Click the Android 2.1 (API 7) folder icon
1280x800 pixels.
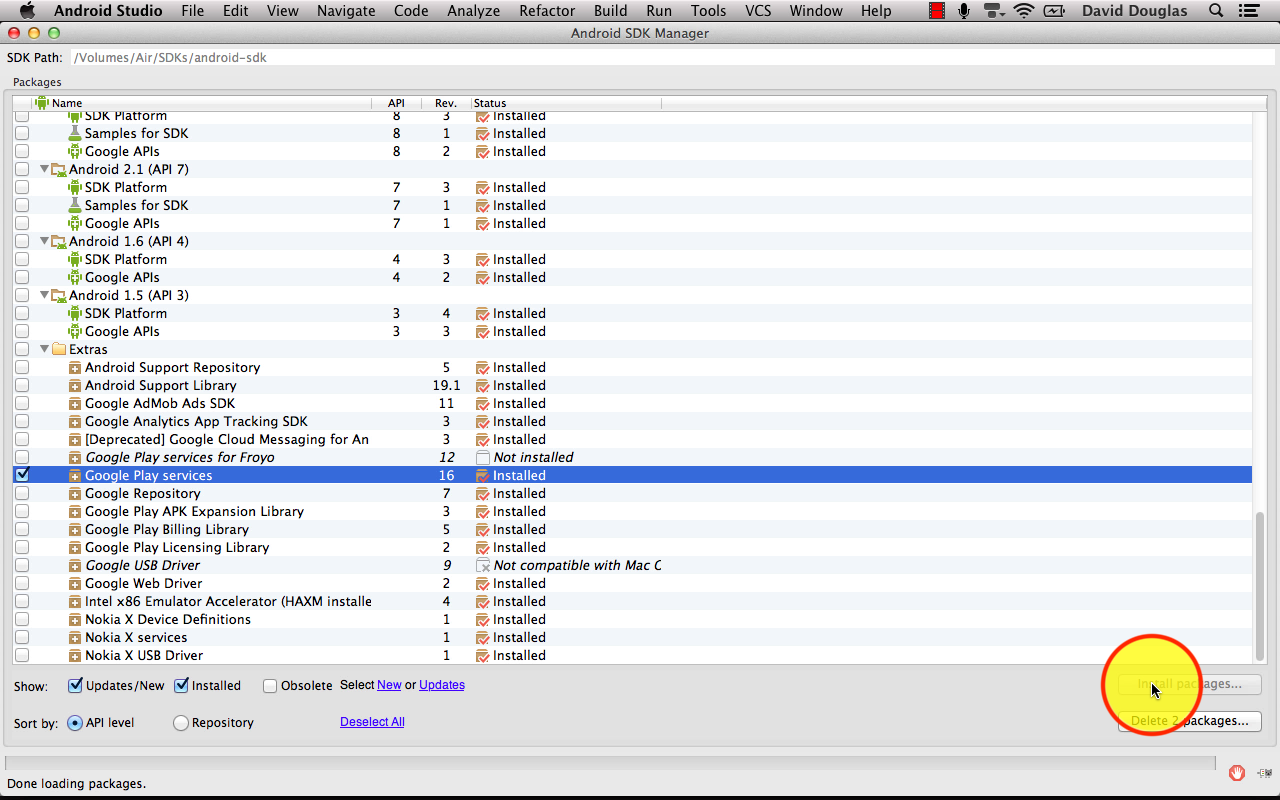59,169
